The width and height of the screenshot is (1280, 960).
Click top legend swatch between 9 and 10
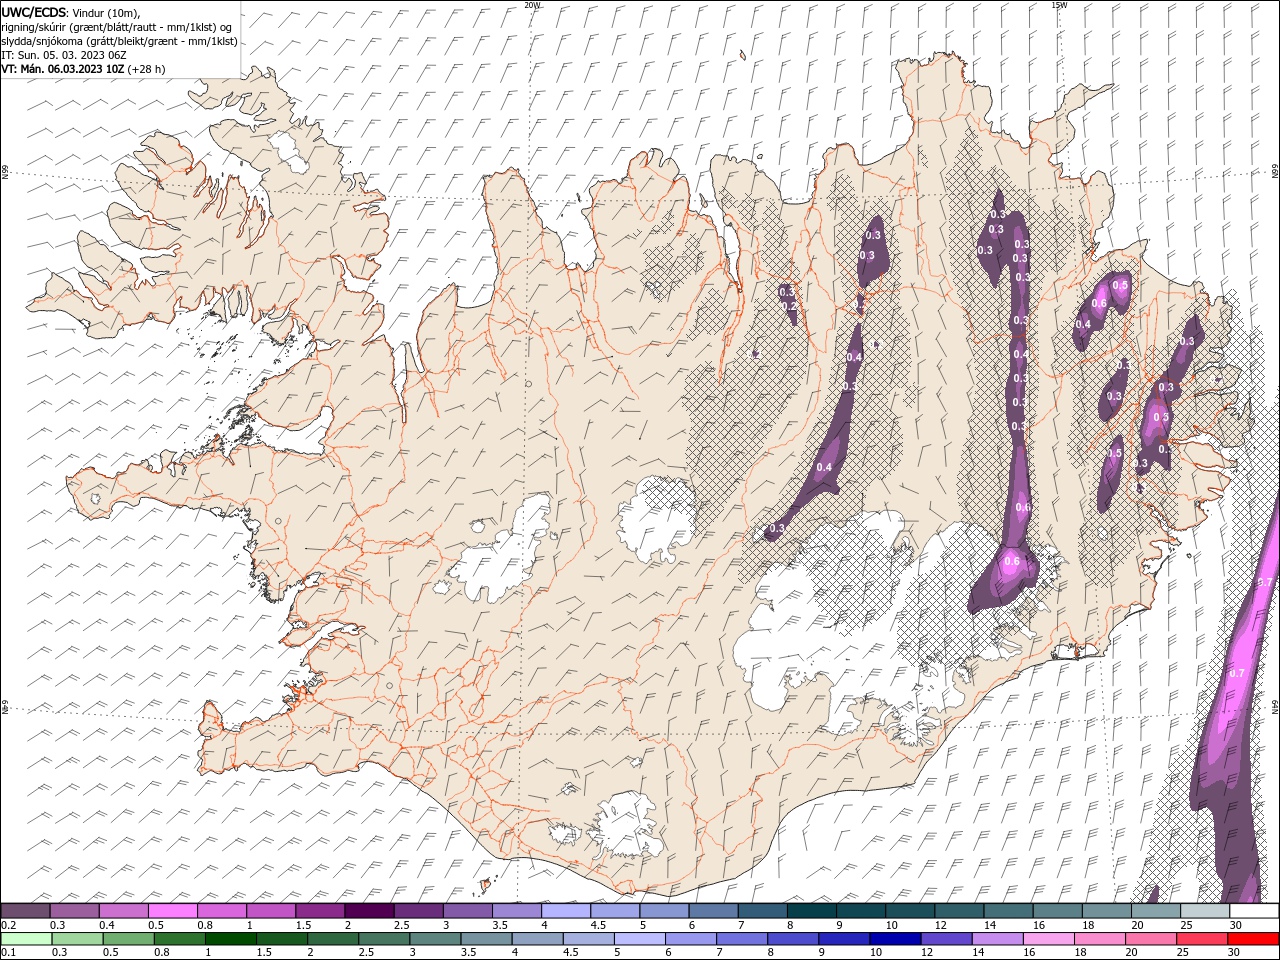(x=860, y=911)
